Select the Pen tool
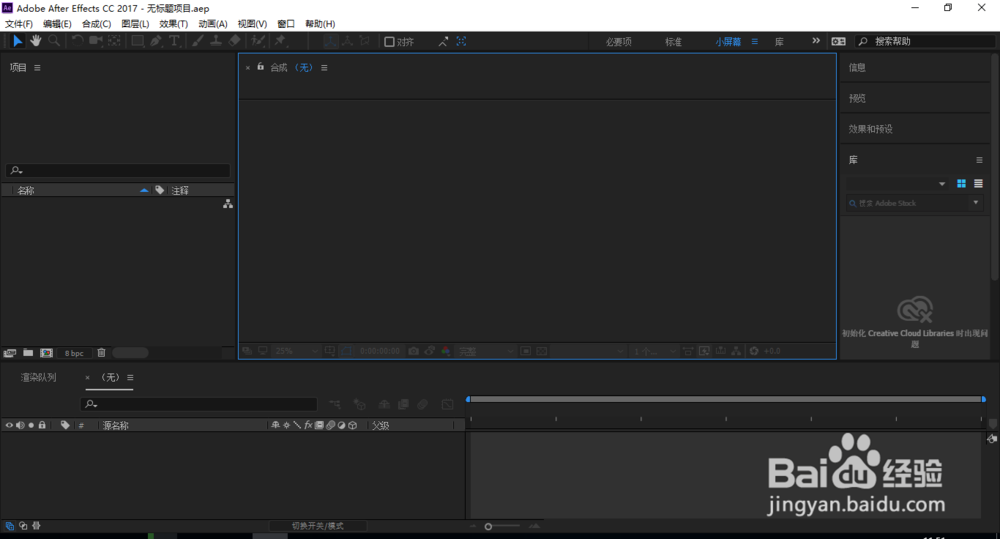 pyautogui.click(x=156, y=41)
